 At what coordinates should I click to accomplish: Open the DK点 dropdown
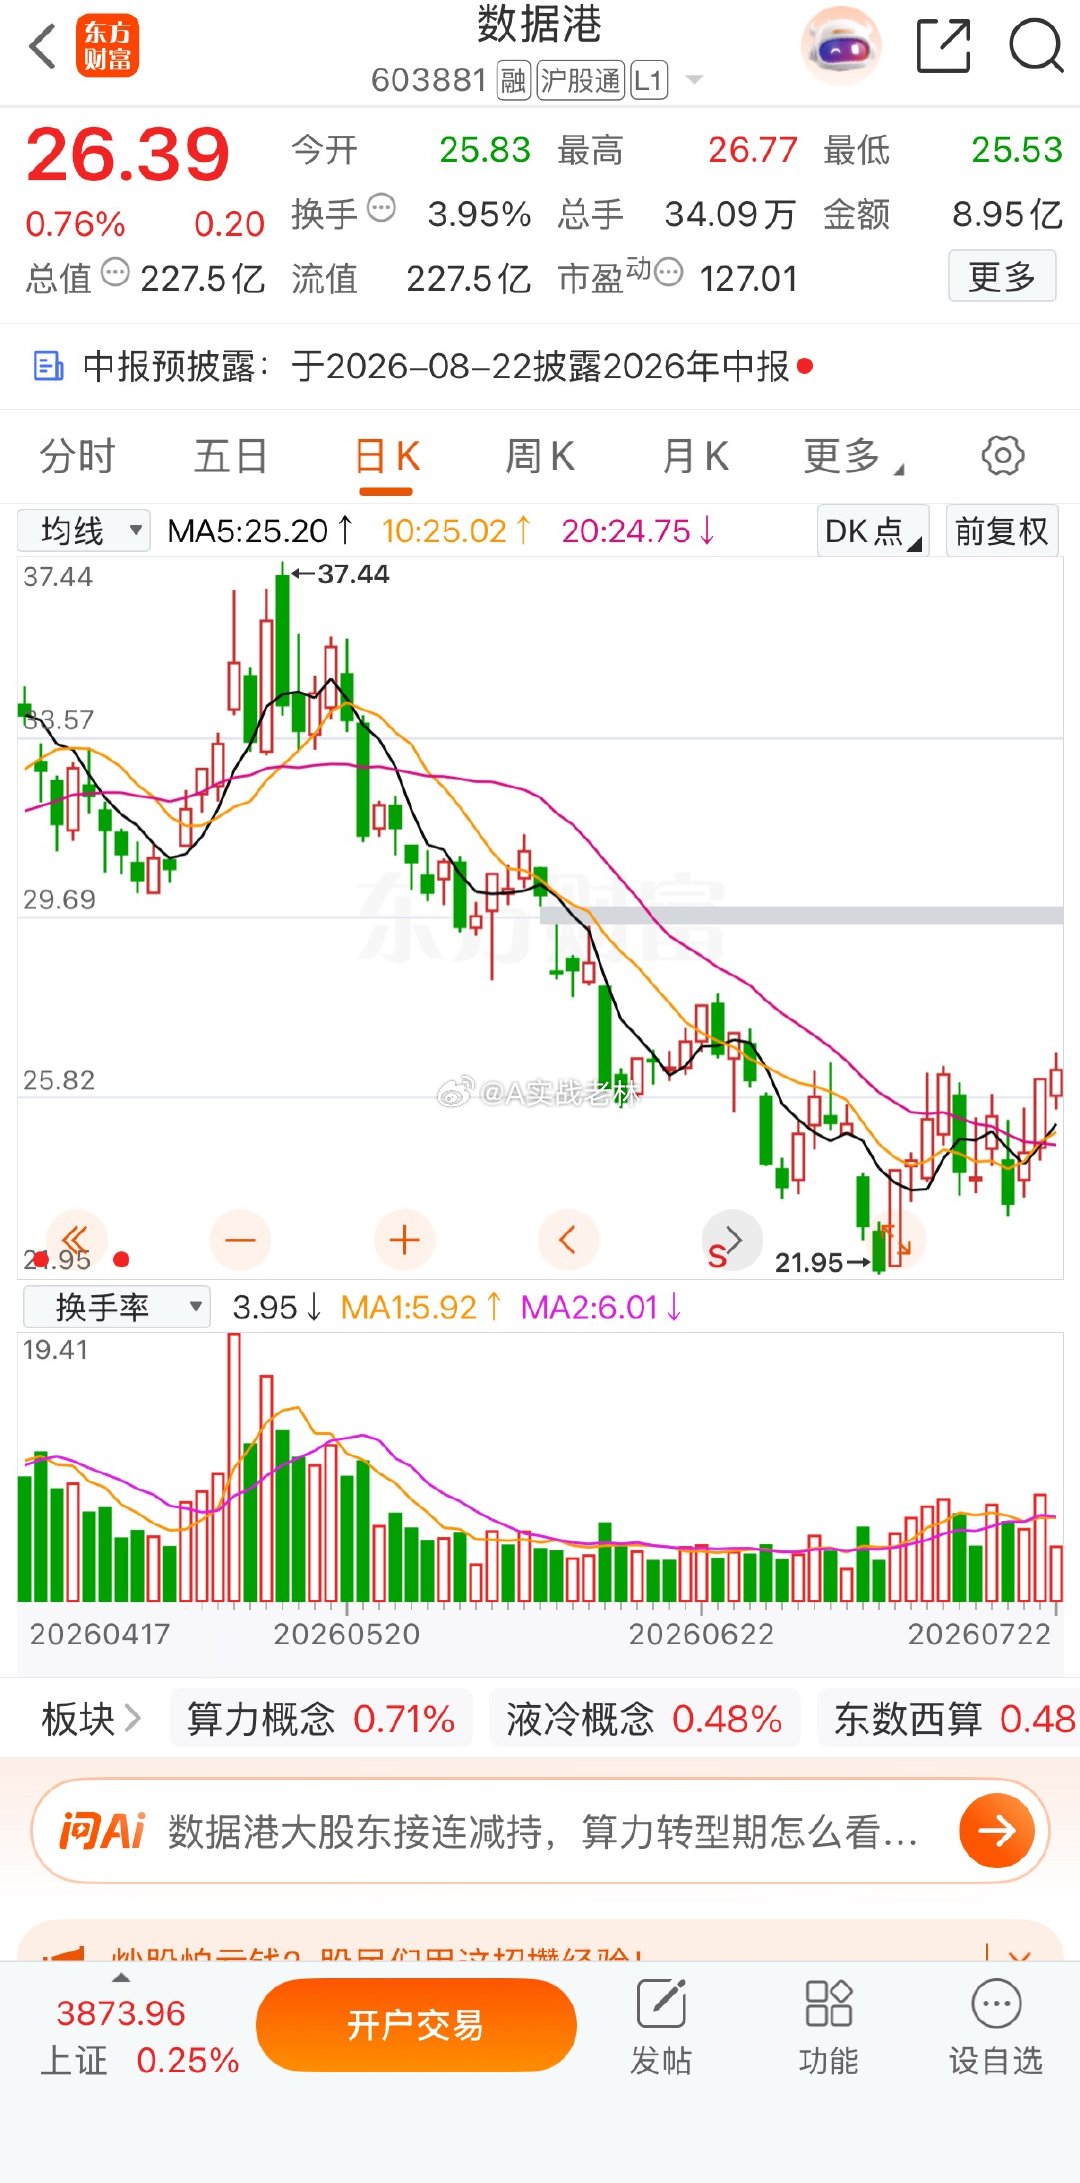click(x=873, y=531)
